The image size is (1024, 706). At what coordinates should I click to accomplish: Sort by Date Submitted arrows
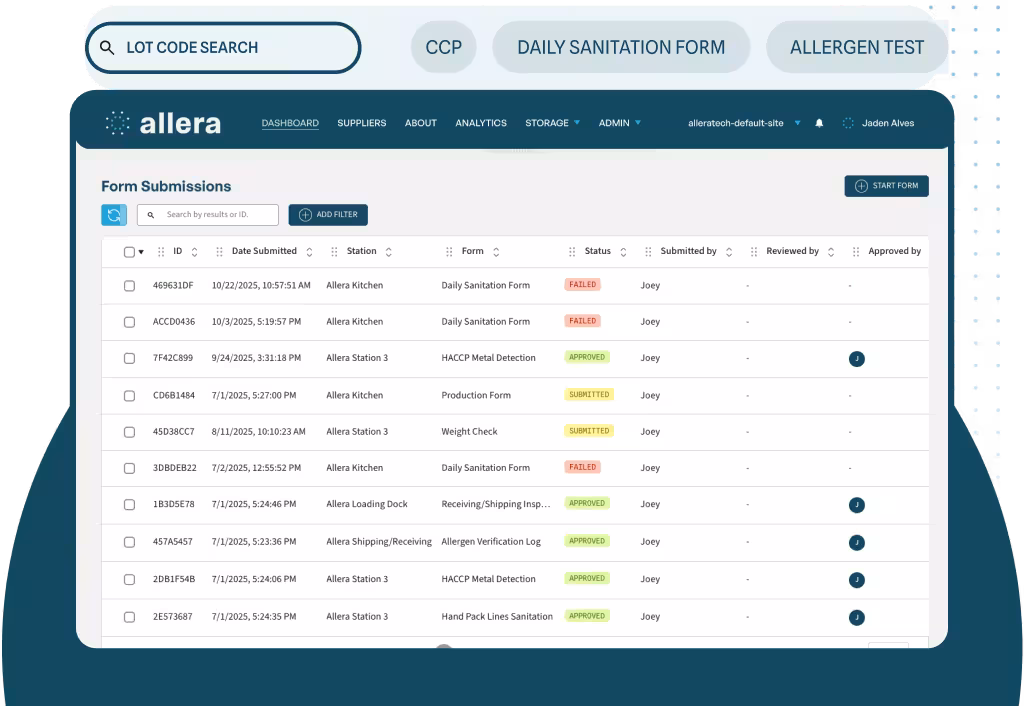(x=310, y=252)
